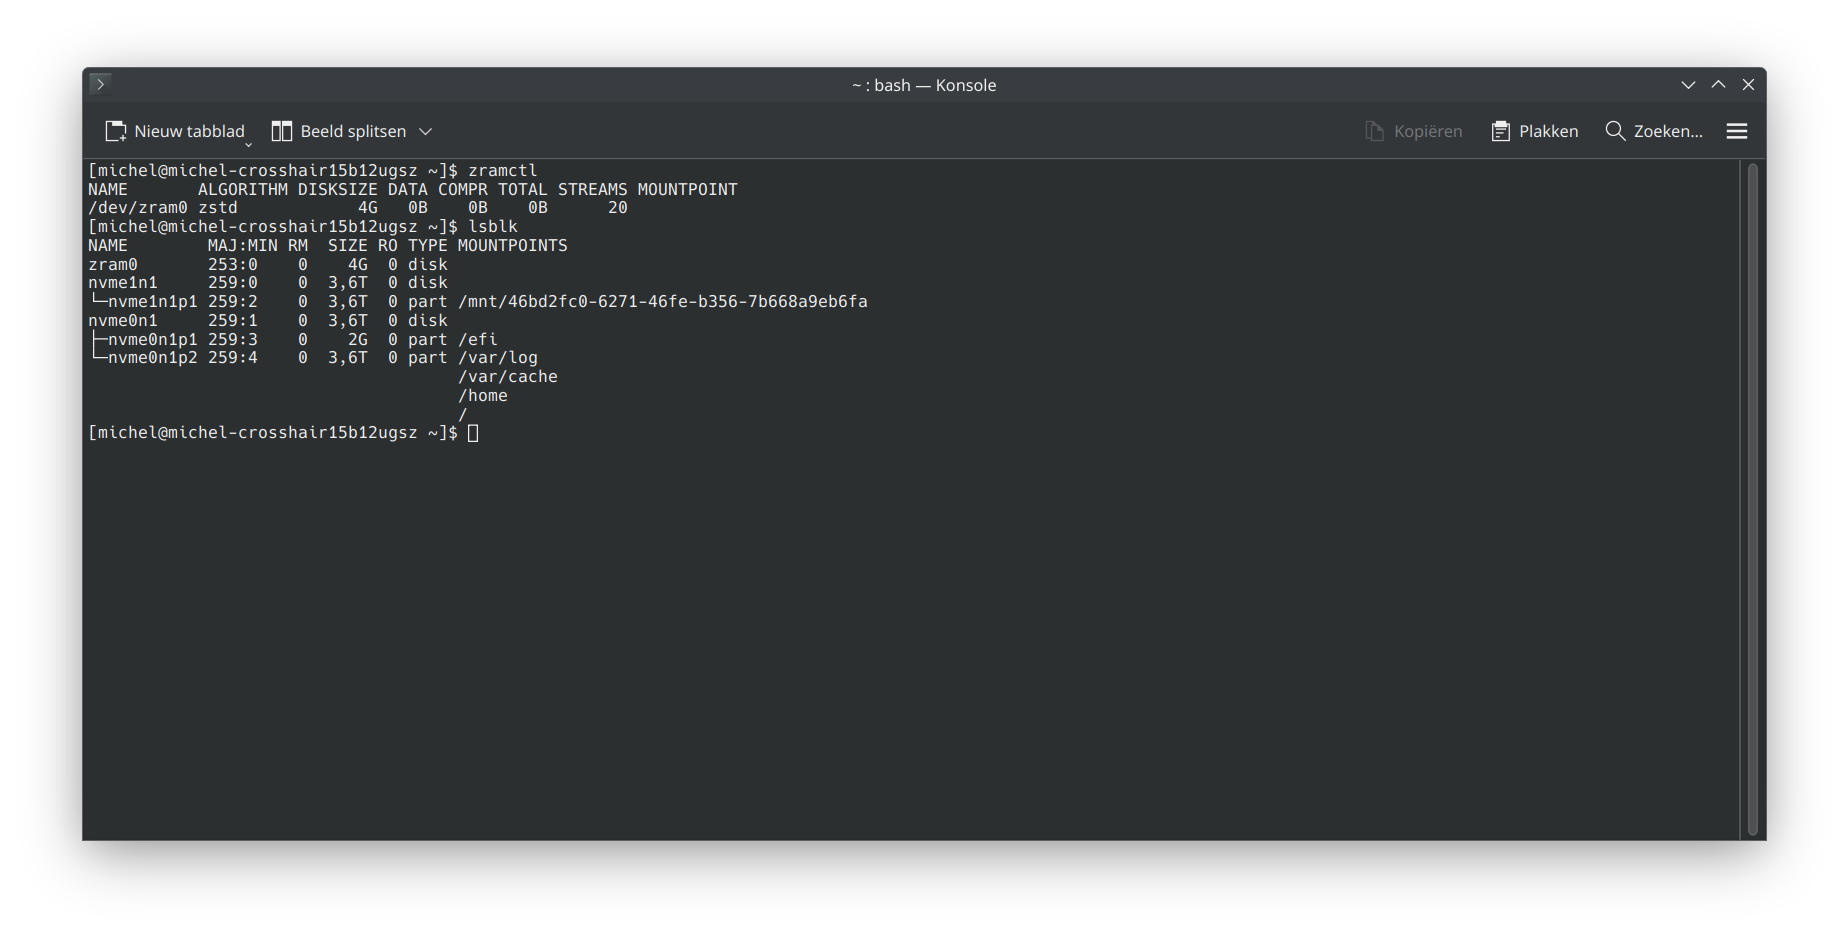Click the cursor at the last shell prompt

[473, 433]
